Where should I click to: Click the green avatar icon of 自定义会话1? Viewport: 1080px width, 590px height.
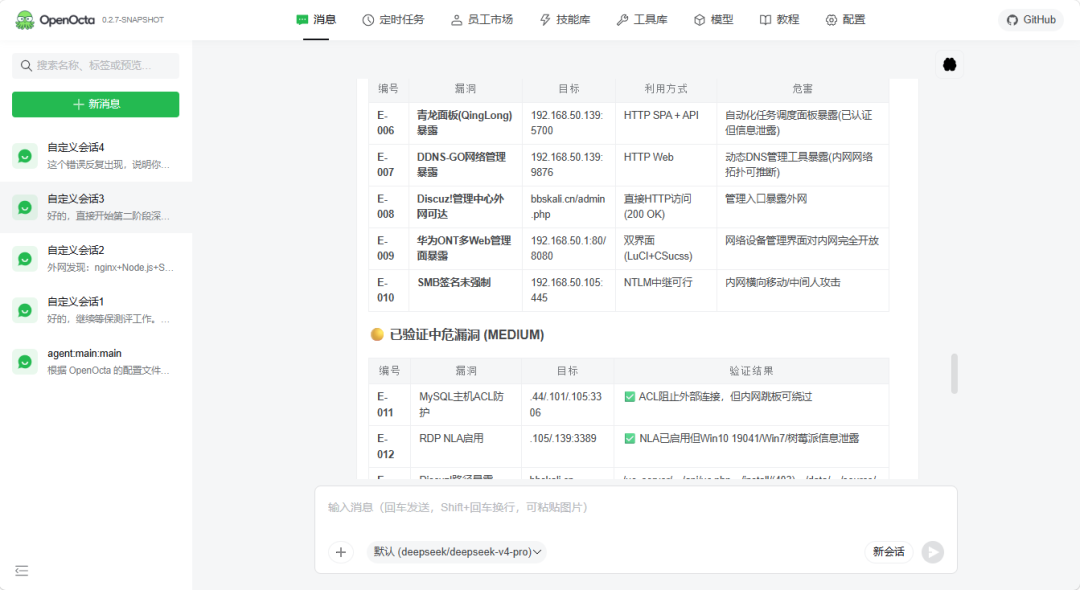tap(25, 310)
